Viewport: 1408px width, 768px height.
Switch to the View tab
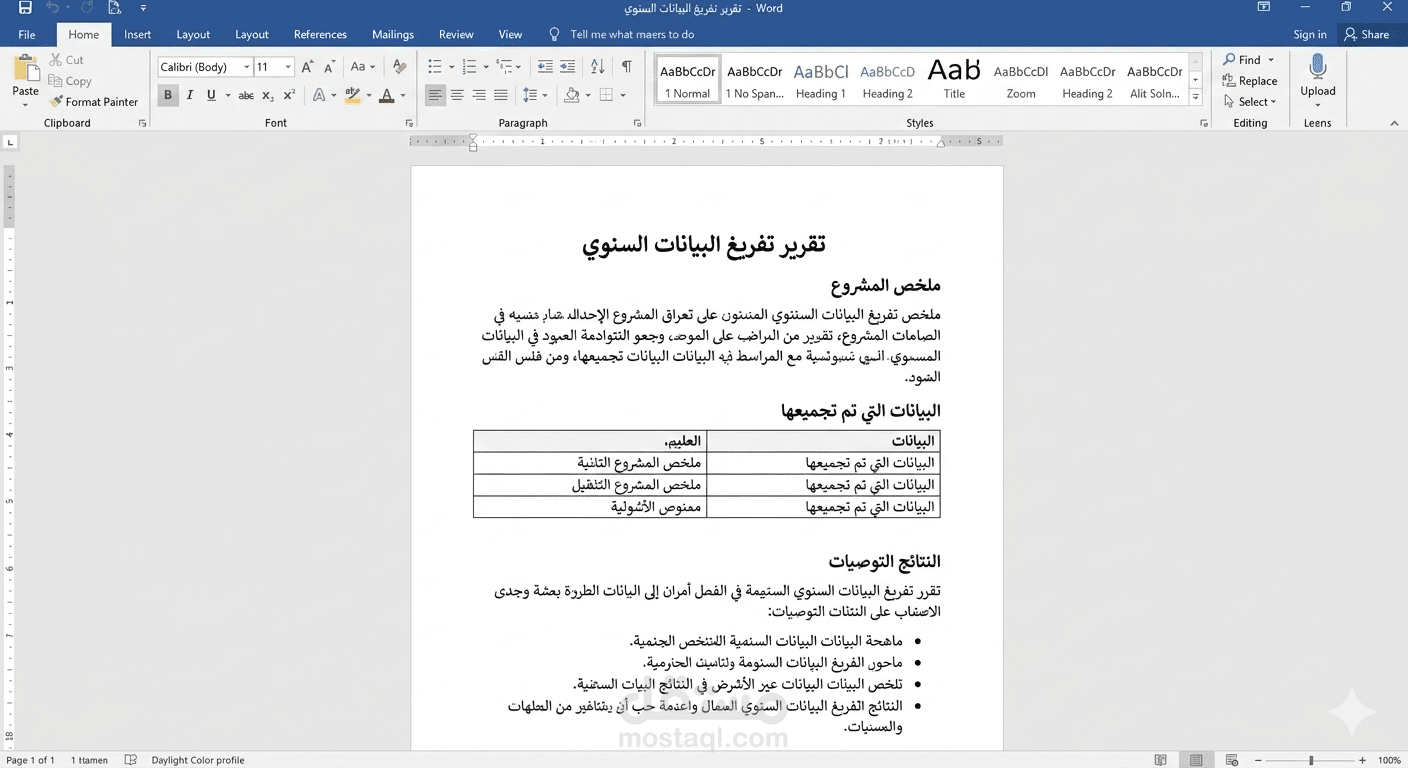click(510, 34)
